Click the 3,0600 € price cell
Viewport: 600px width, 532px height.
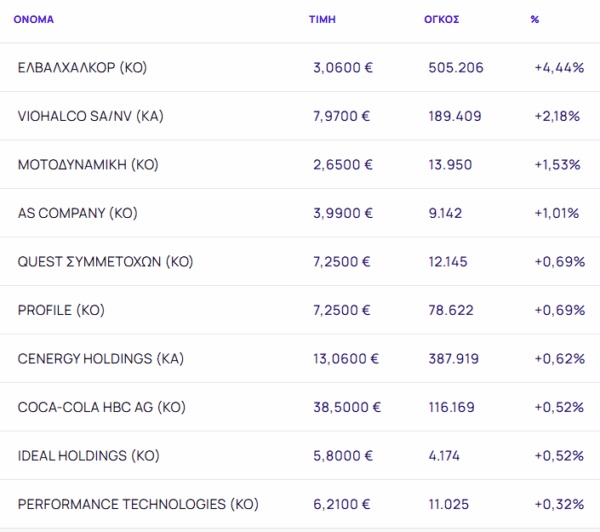click(342, 67)
